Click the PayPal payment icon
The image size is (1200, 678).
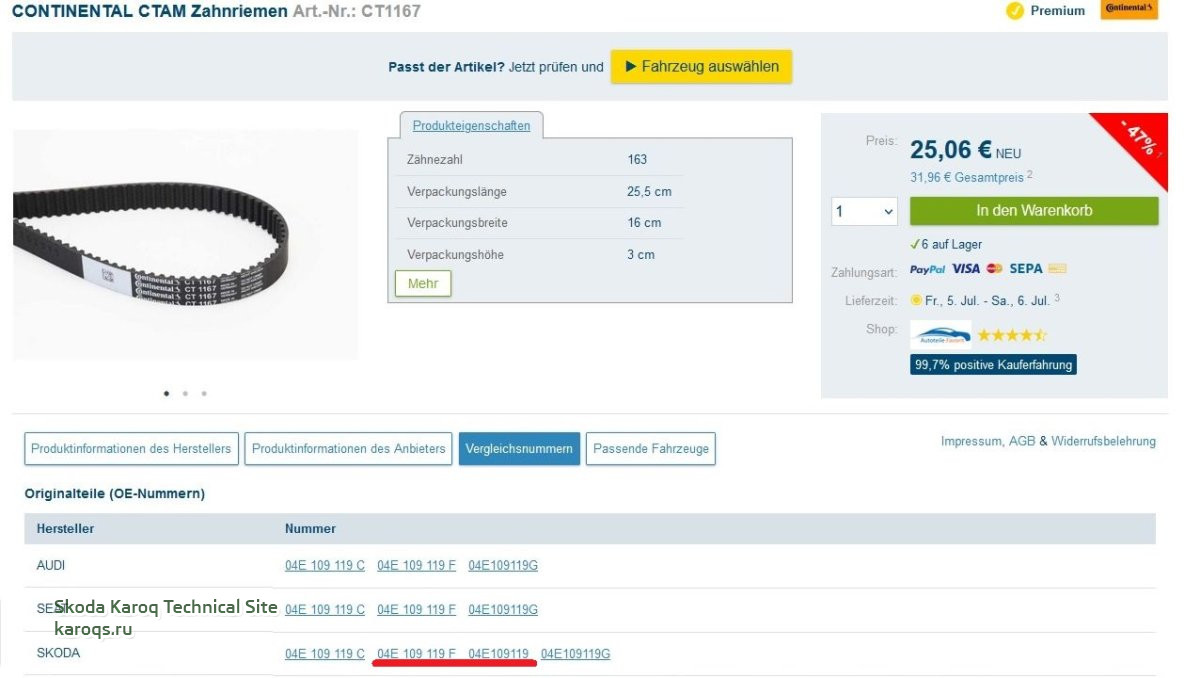click(927, 269)
